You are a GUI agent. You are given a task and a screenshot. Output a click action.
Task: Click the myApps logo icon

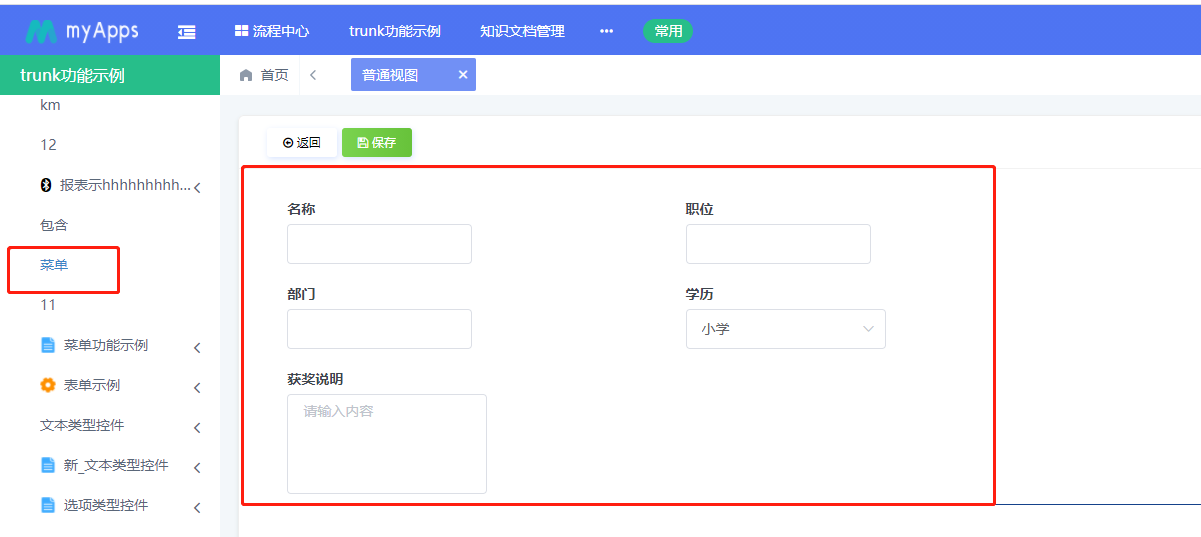click(41, 31)
